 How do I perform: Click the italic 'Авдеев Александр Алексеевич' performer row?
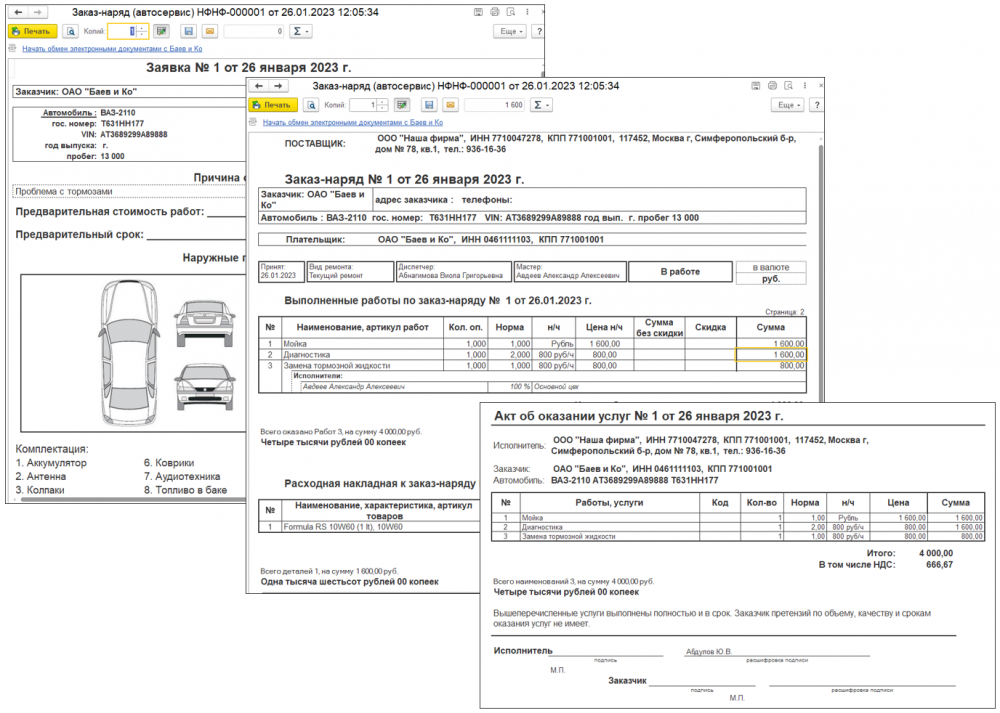(x=353, y=386)
